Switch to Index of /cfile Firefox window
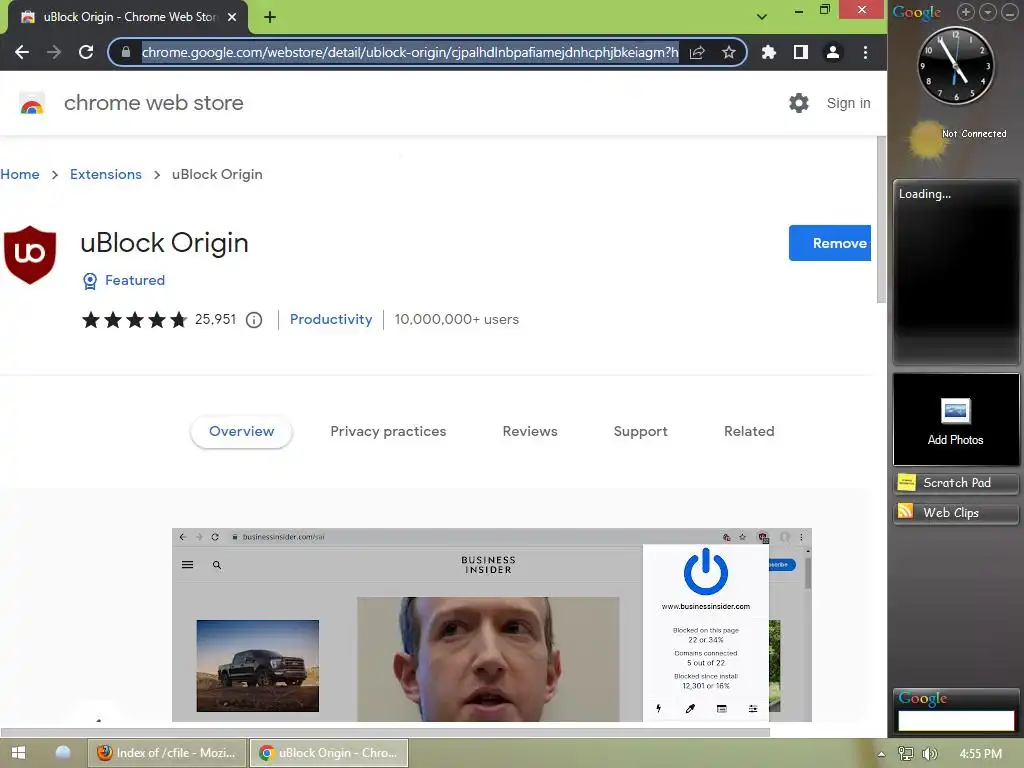This screenshot has height=768, width=1024. 167,753
